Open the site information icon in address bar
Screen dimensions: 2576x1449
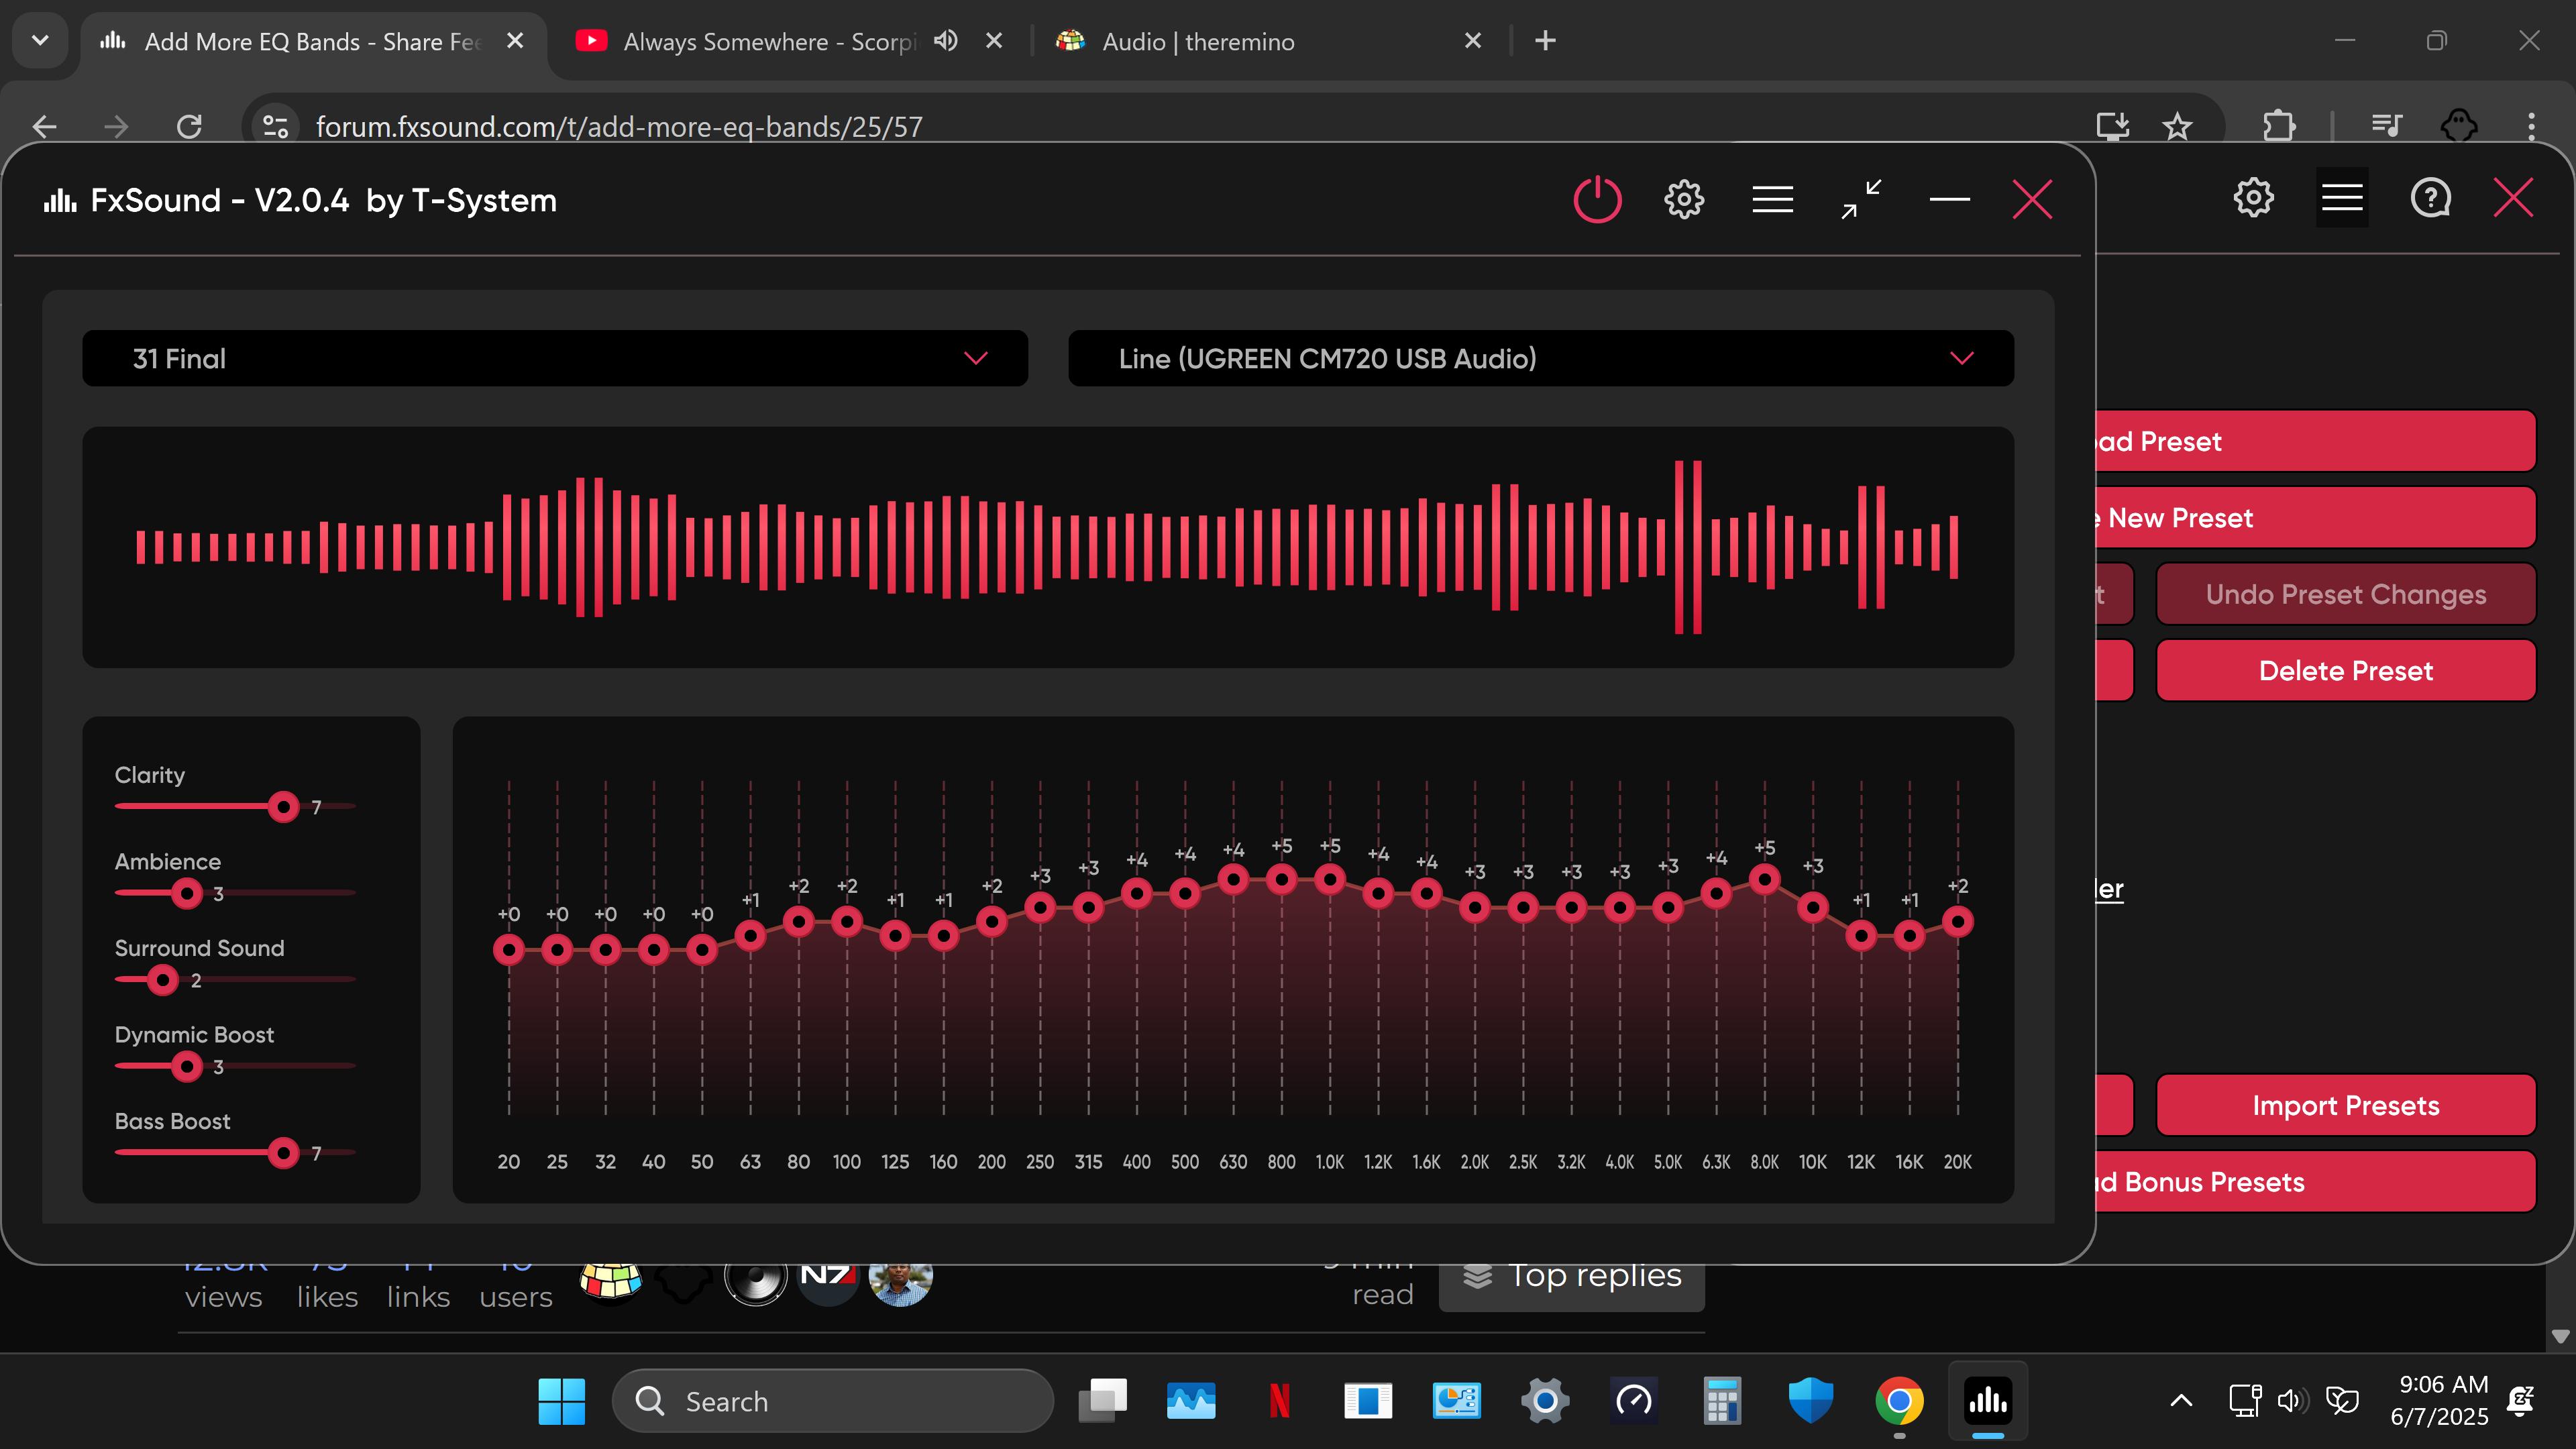tap(275, 127)
